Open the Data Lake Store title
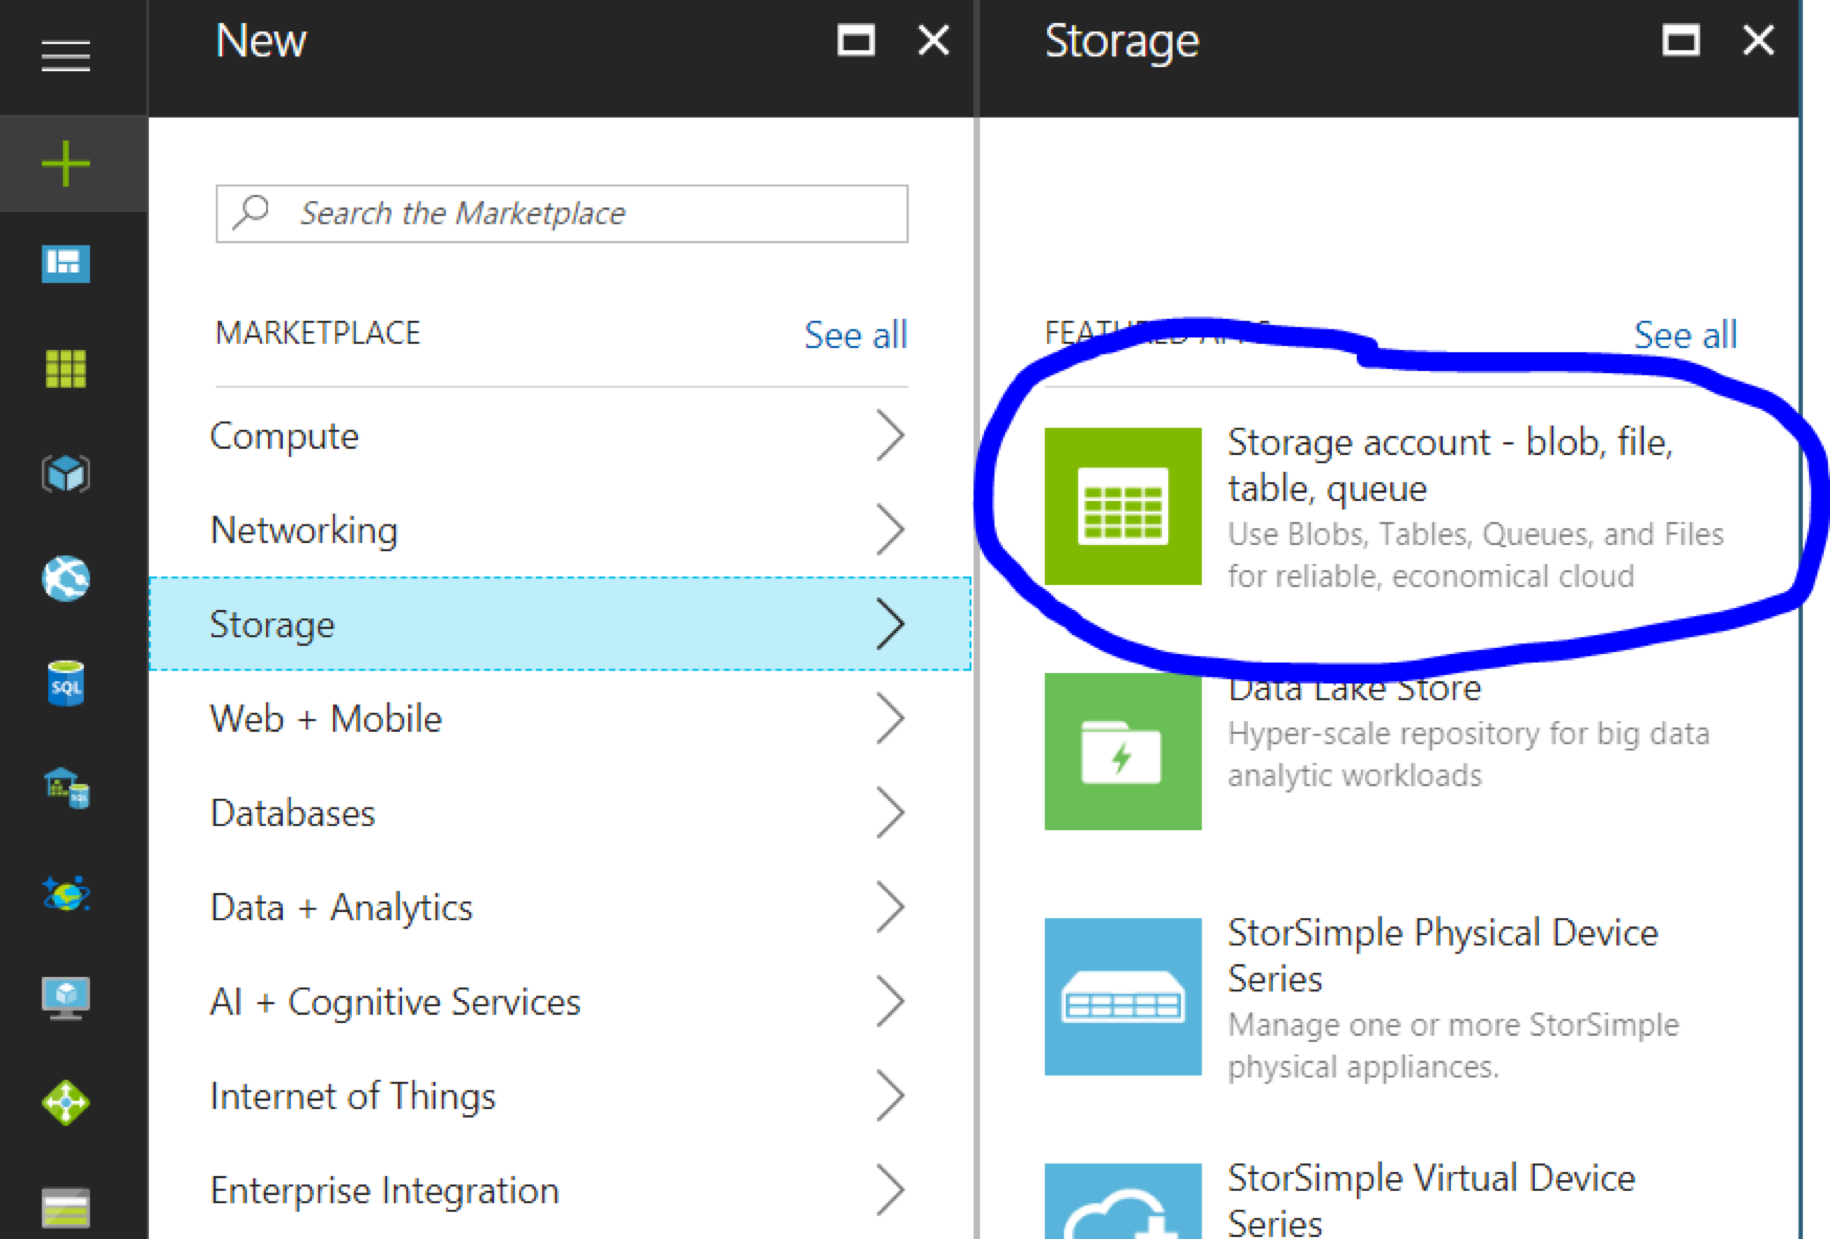The height and width of the screenshot is (1239, 1830). [x=1354, y=688]
